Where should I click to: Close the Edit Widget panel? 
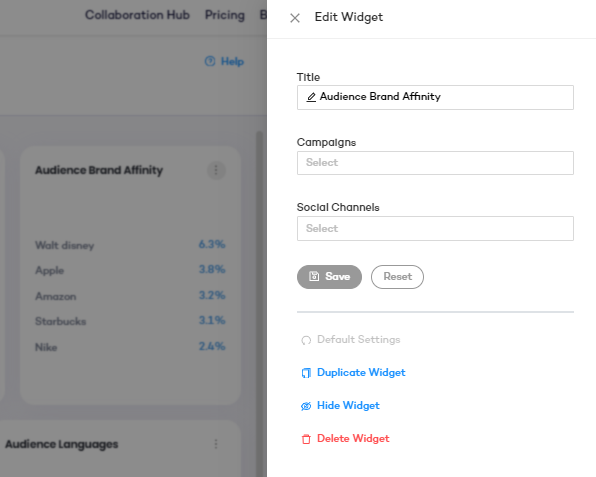[x=295, y=18]
